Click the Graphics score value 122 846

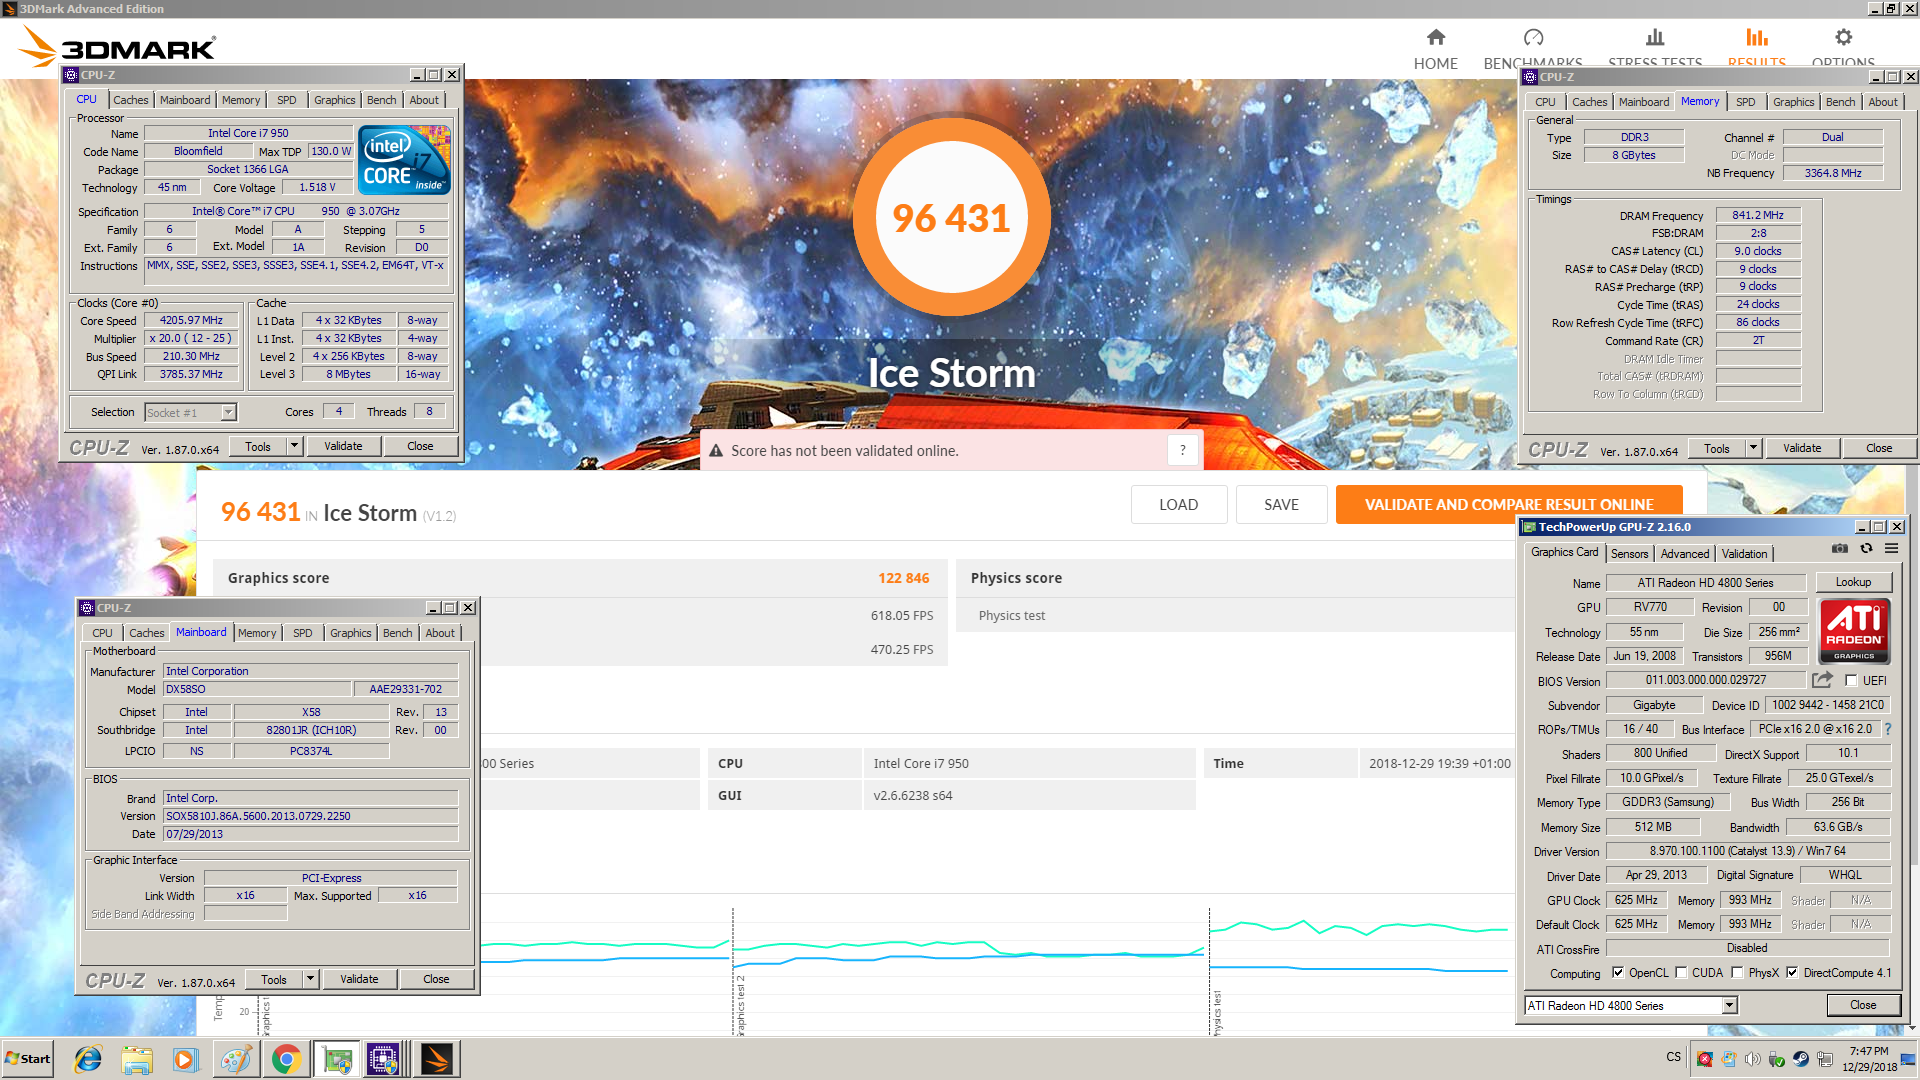tap(903, 578)
